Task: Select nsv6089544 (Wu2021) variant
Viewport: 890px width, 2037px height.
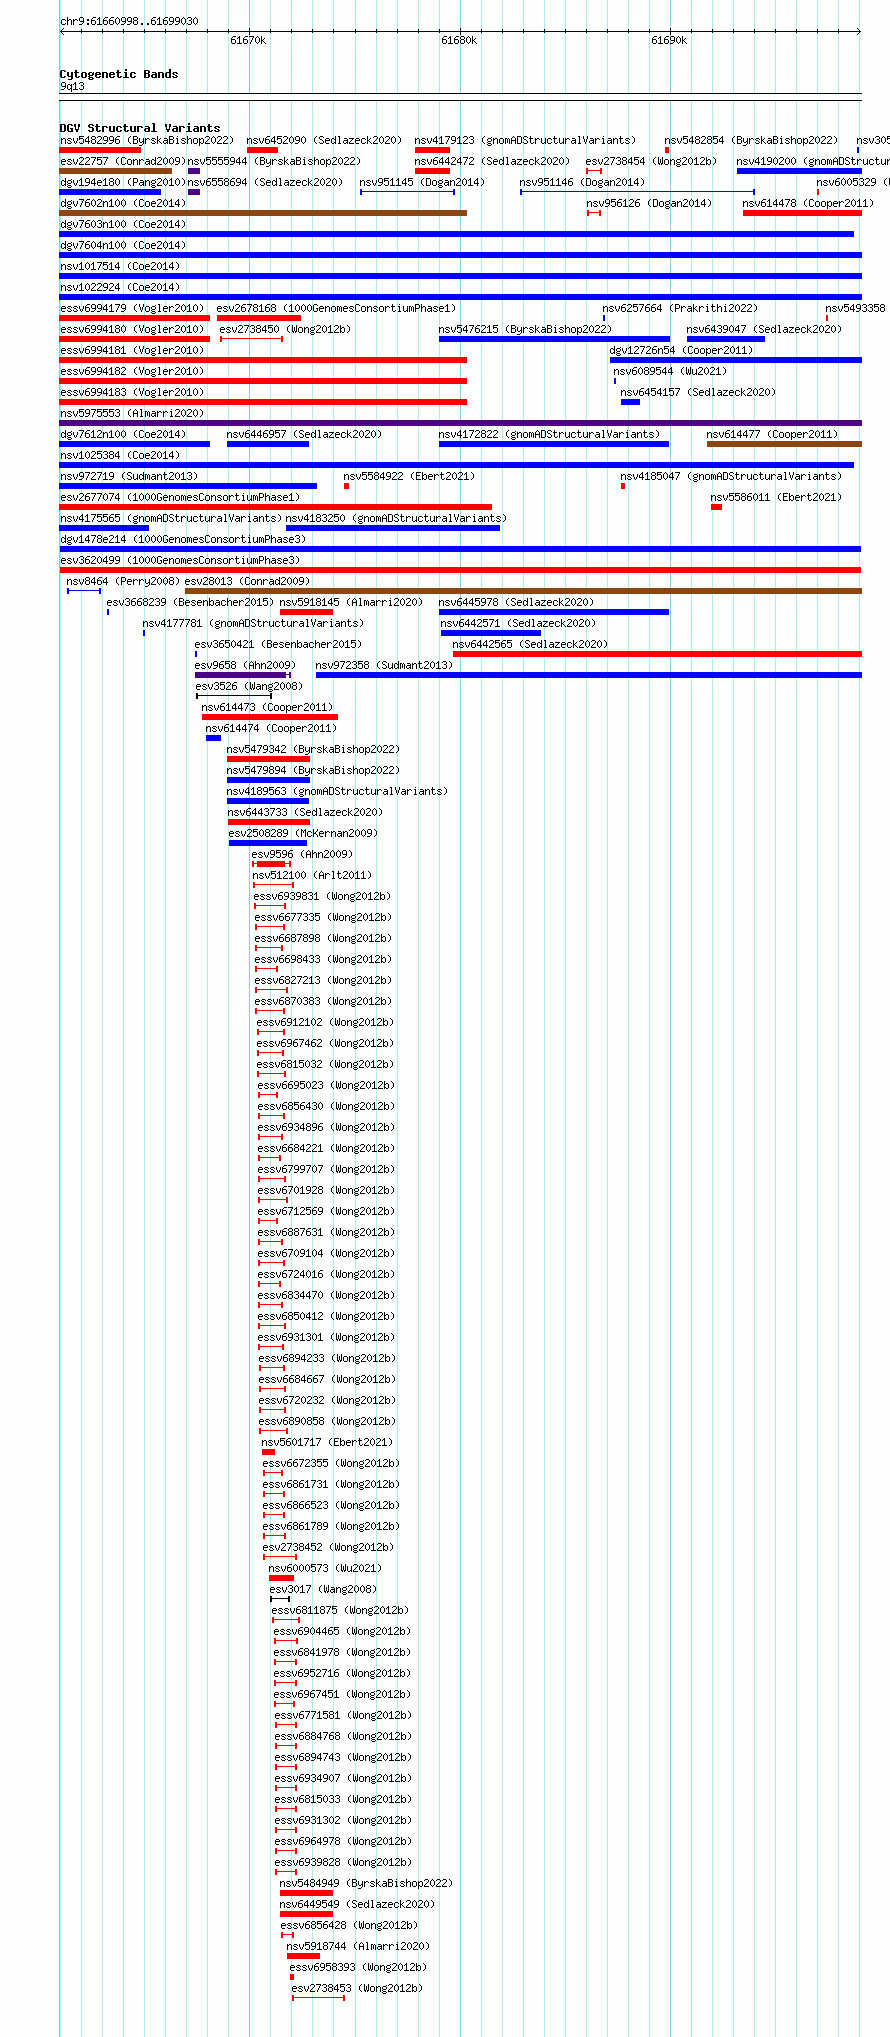Action: (x=670, y=372)
